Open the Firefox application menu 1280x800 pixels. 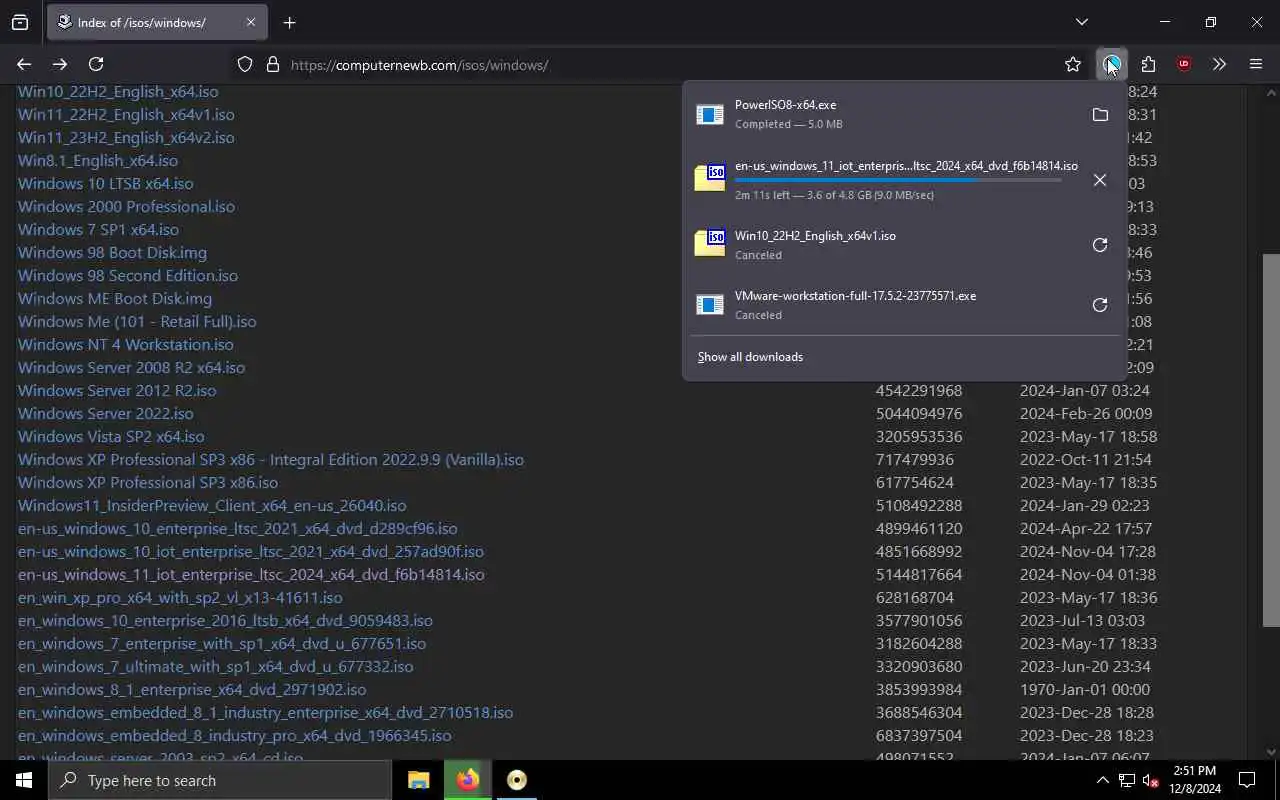[x=1256, y=64]
